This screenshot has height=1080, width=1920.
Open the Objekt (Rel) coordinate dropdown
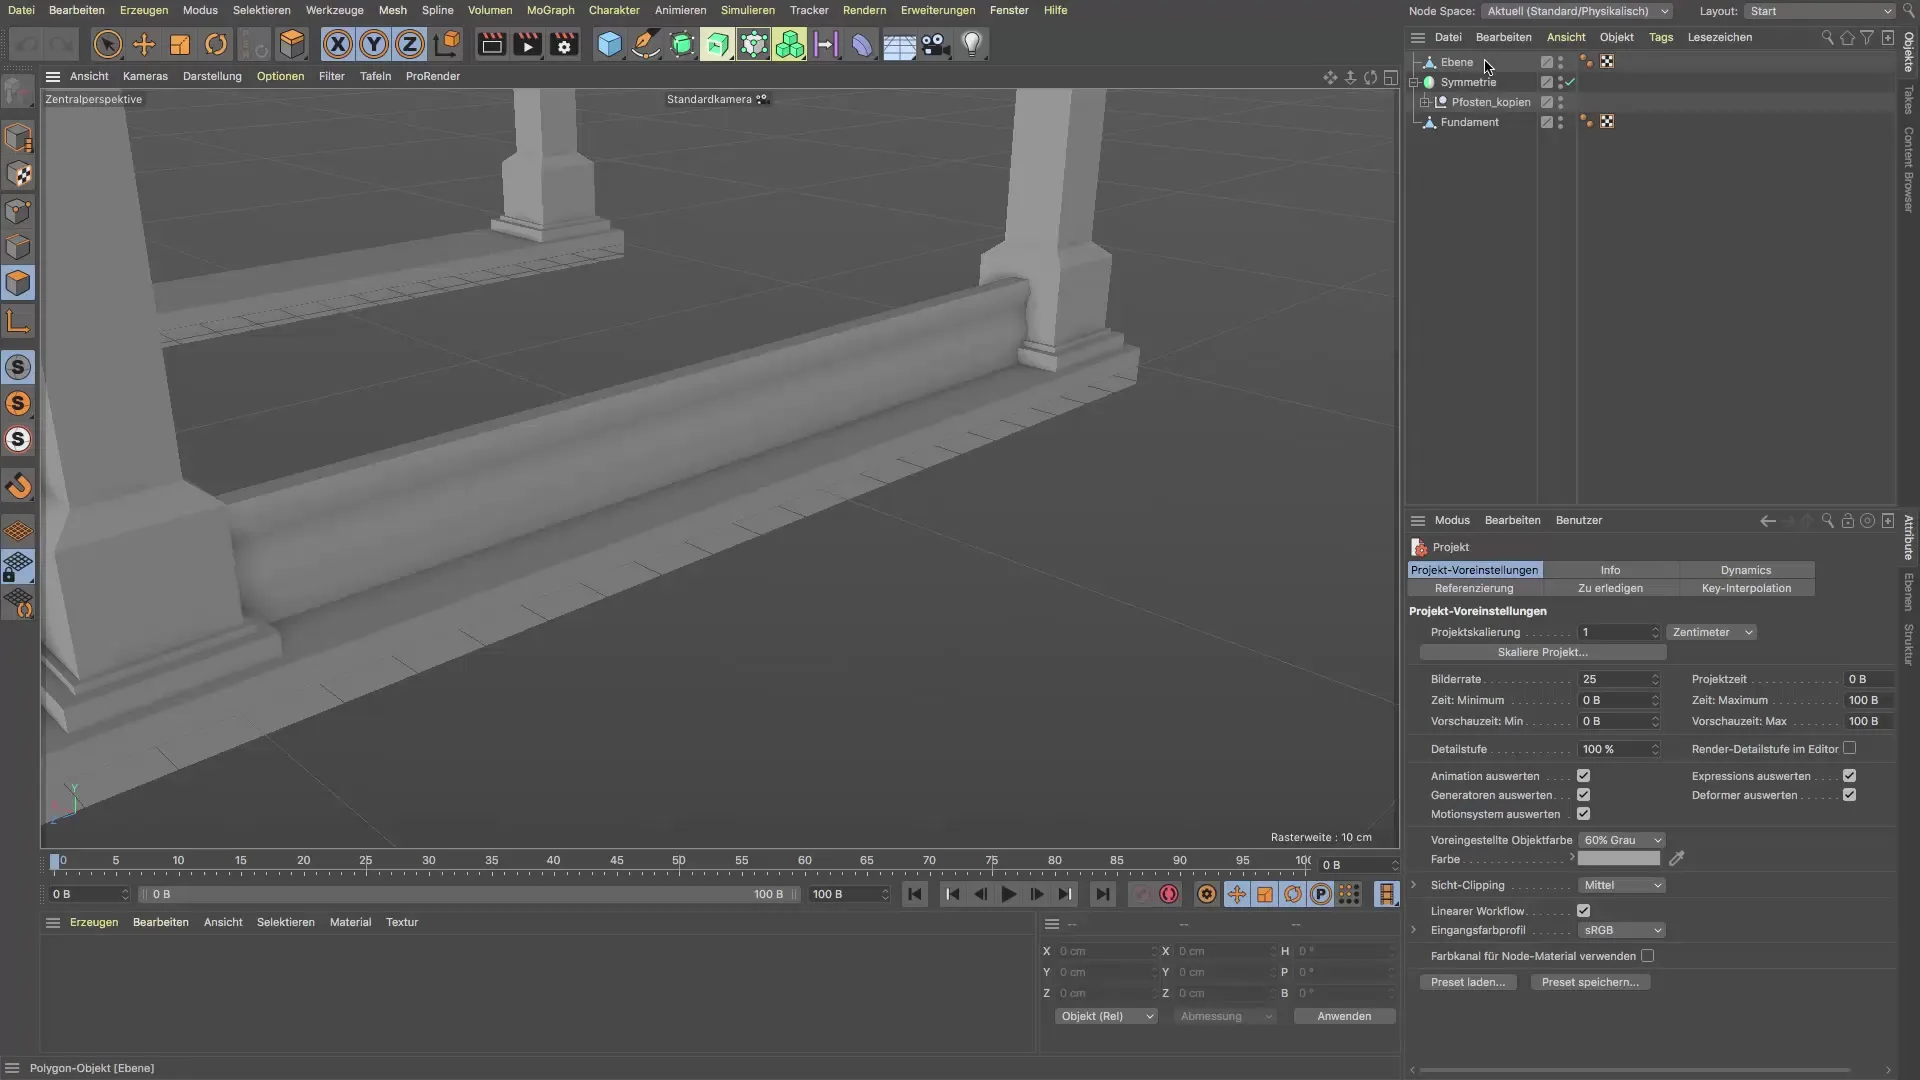(1106, 1016)
